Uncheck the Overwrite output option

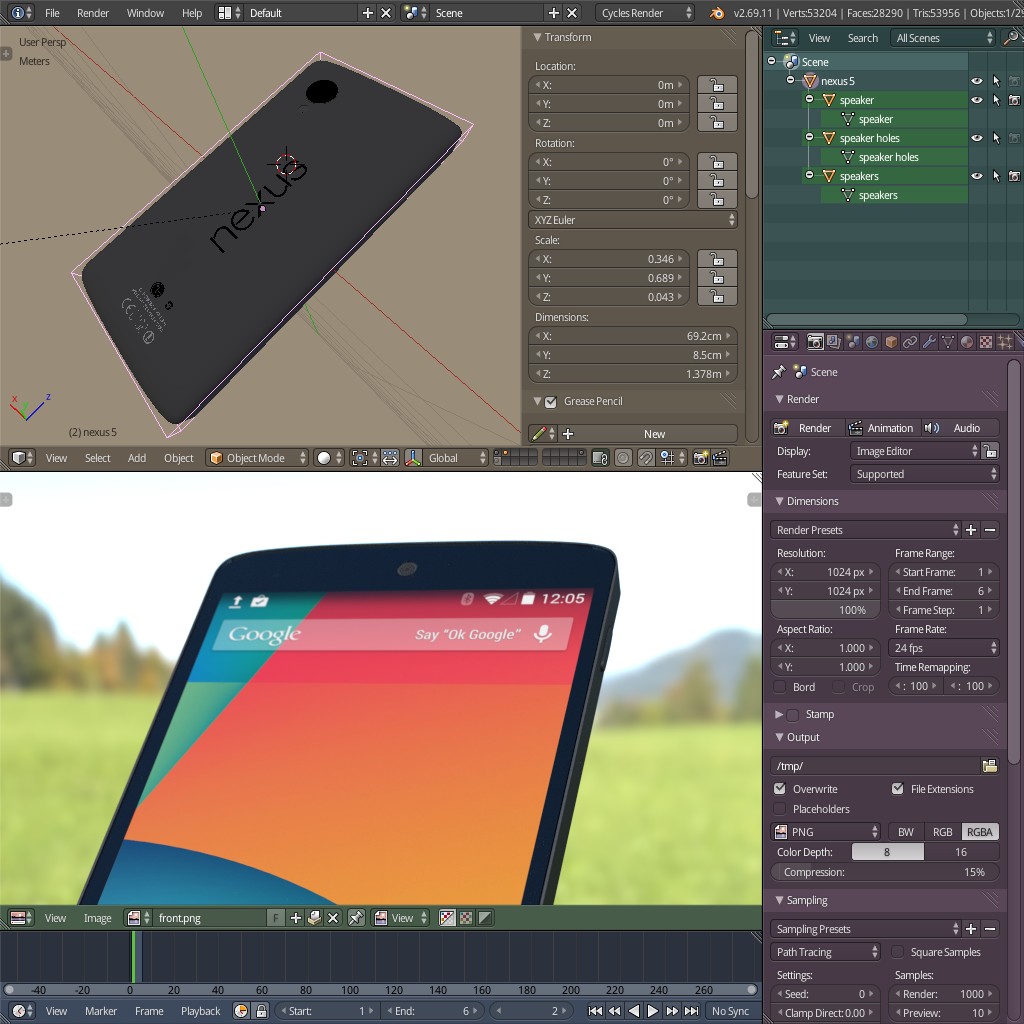779,789
